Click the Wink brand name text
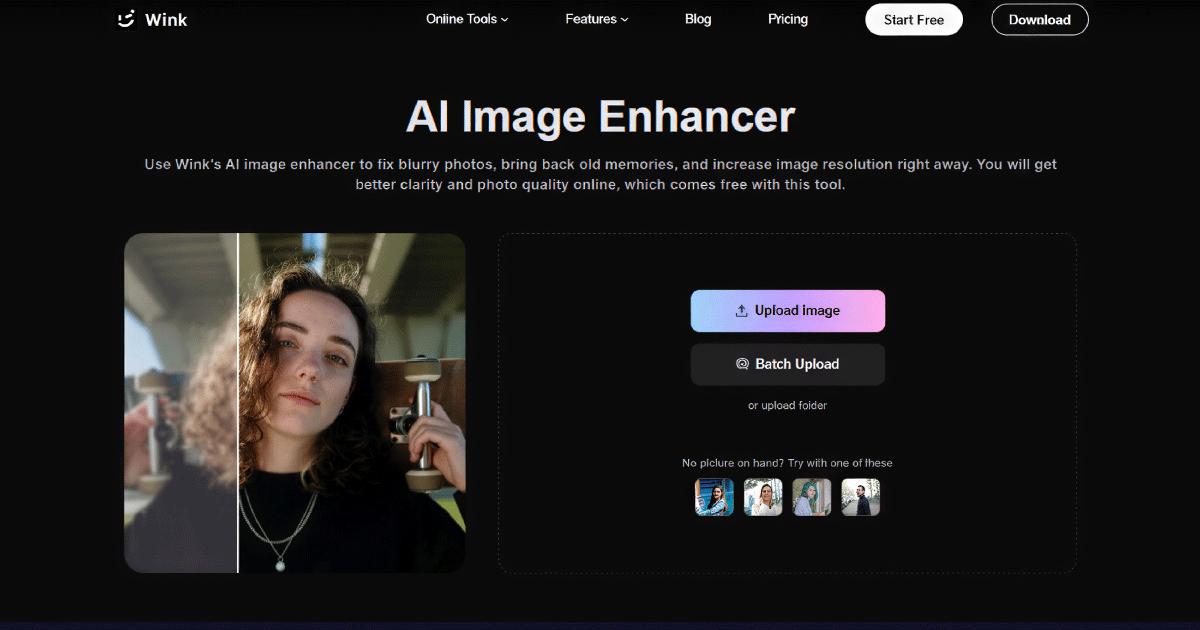The image size is (1200, 630). [x=166, y=20]
